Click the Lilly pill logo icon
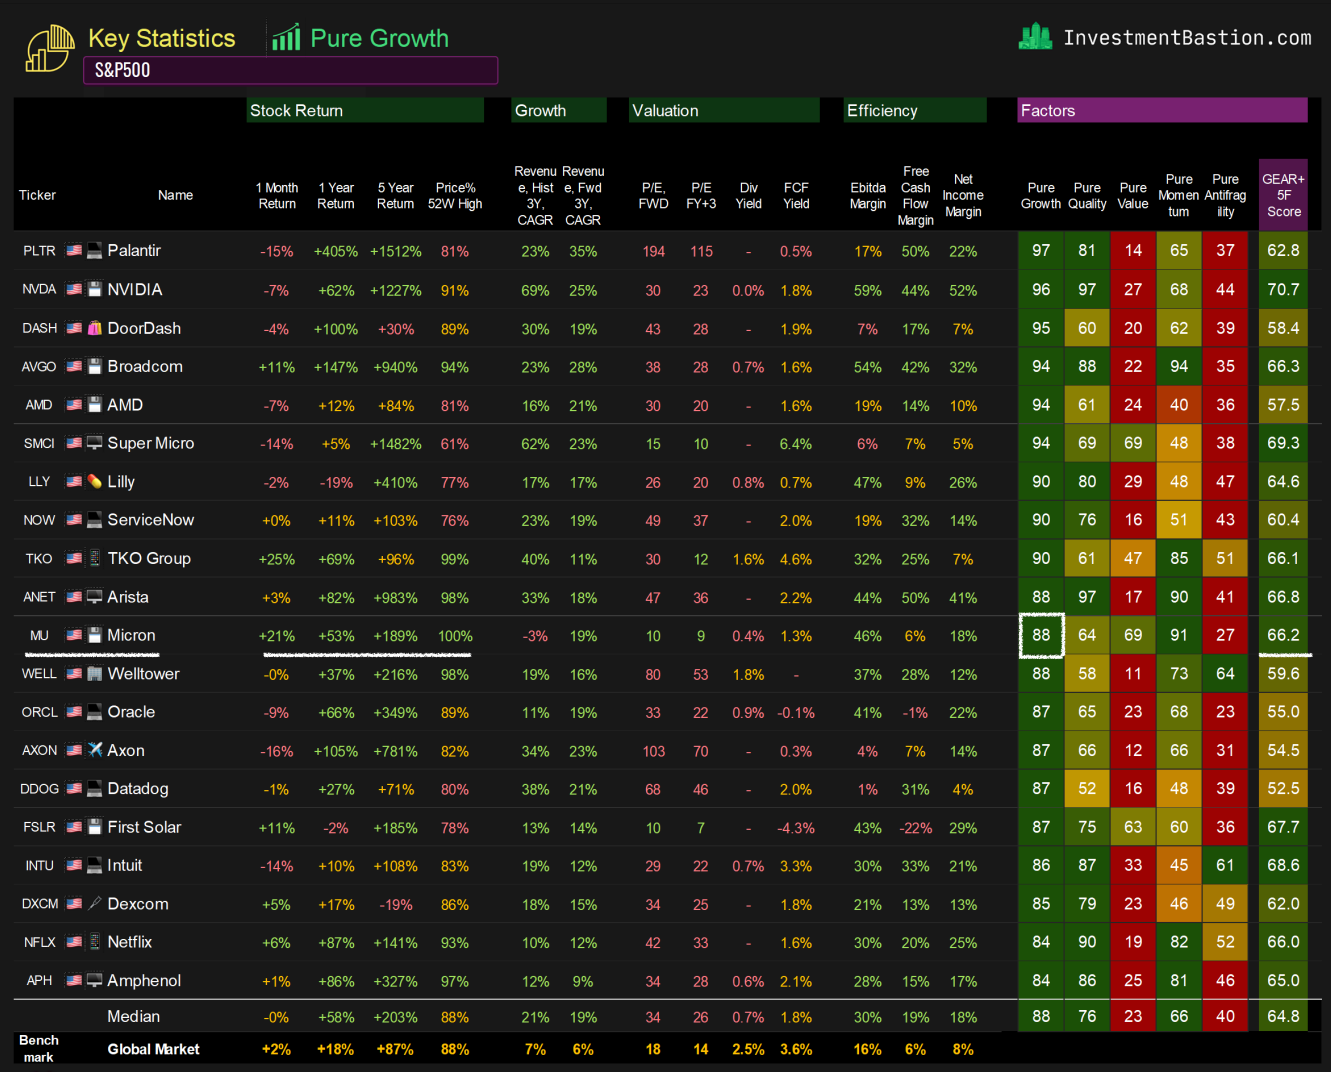1331x1072 pixels. [x=95, y=481]
